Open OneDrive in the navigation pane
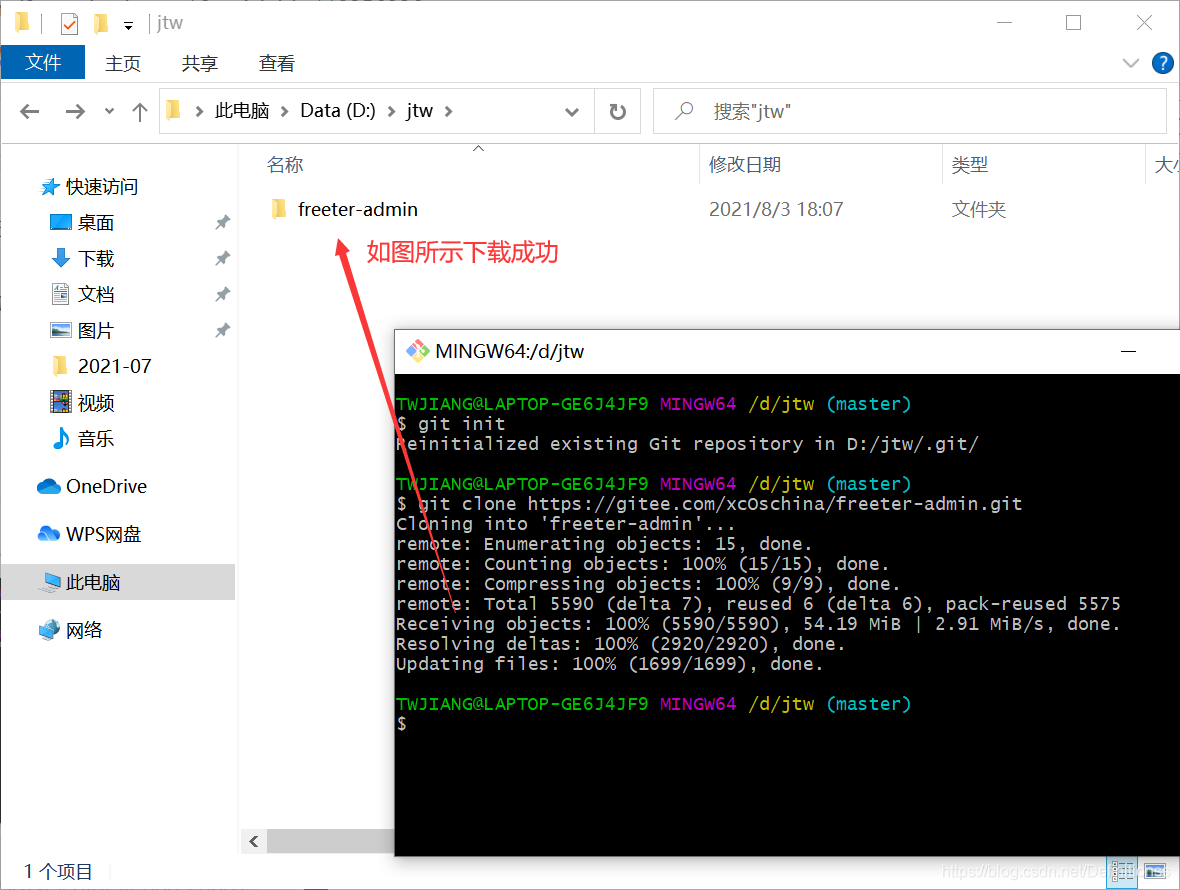Screen dimensions: 1180x890 (106, 487)
